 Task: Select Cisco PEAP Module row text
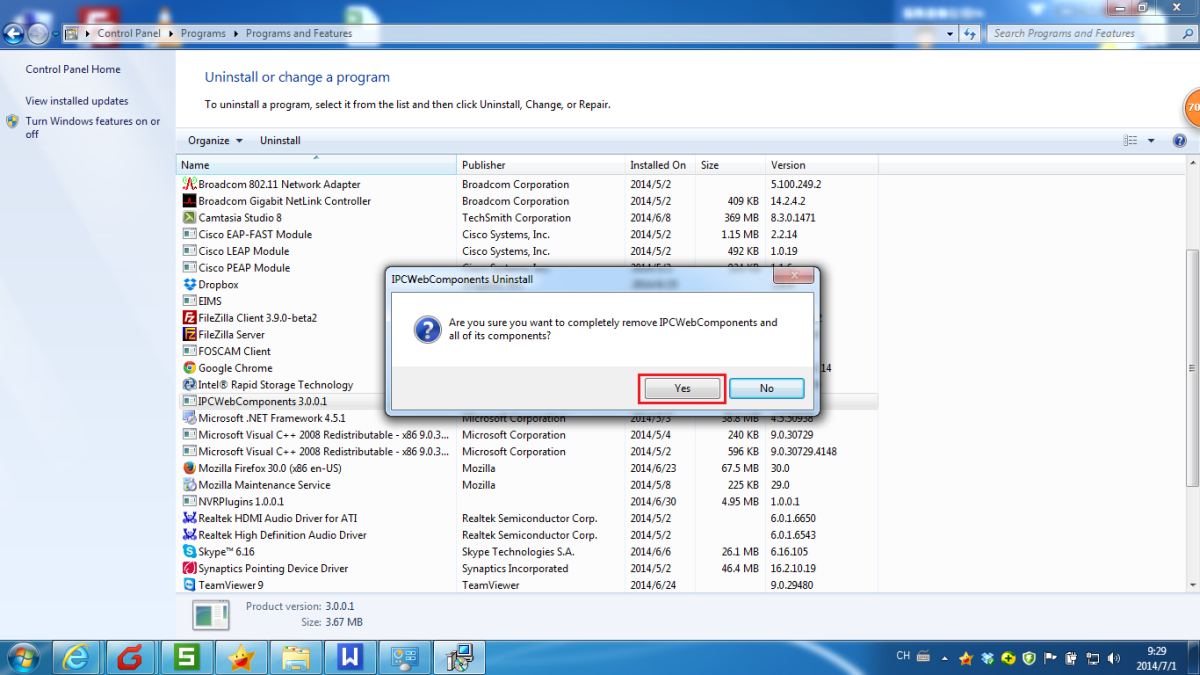244,268
